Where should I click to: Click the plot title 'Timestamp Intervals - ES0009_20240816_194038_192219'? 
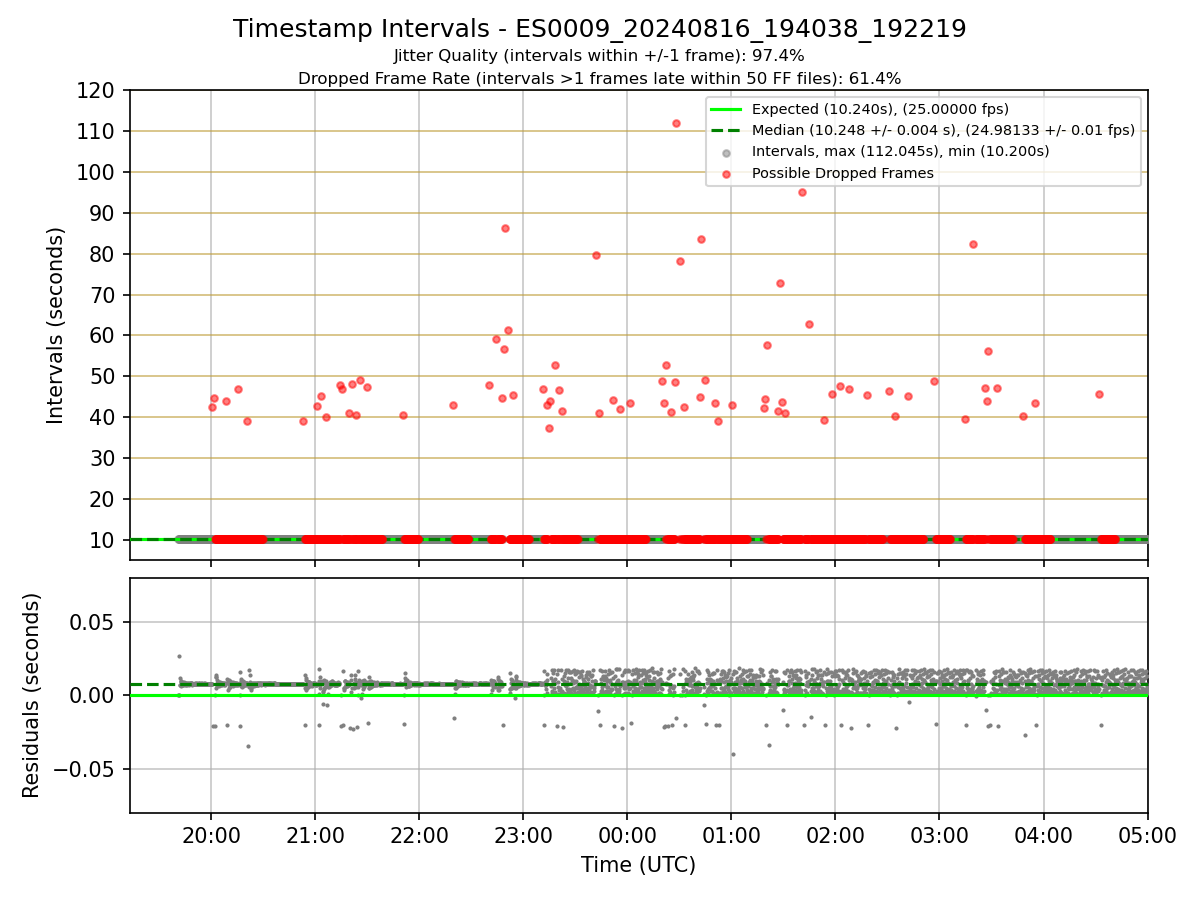click(x=600, y=29)
